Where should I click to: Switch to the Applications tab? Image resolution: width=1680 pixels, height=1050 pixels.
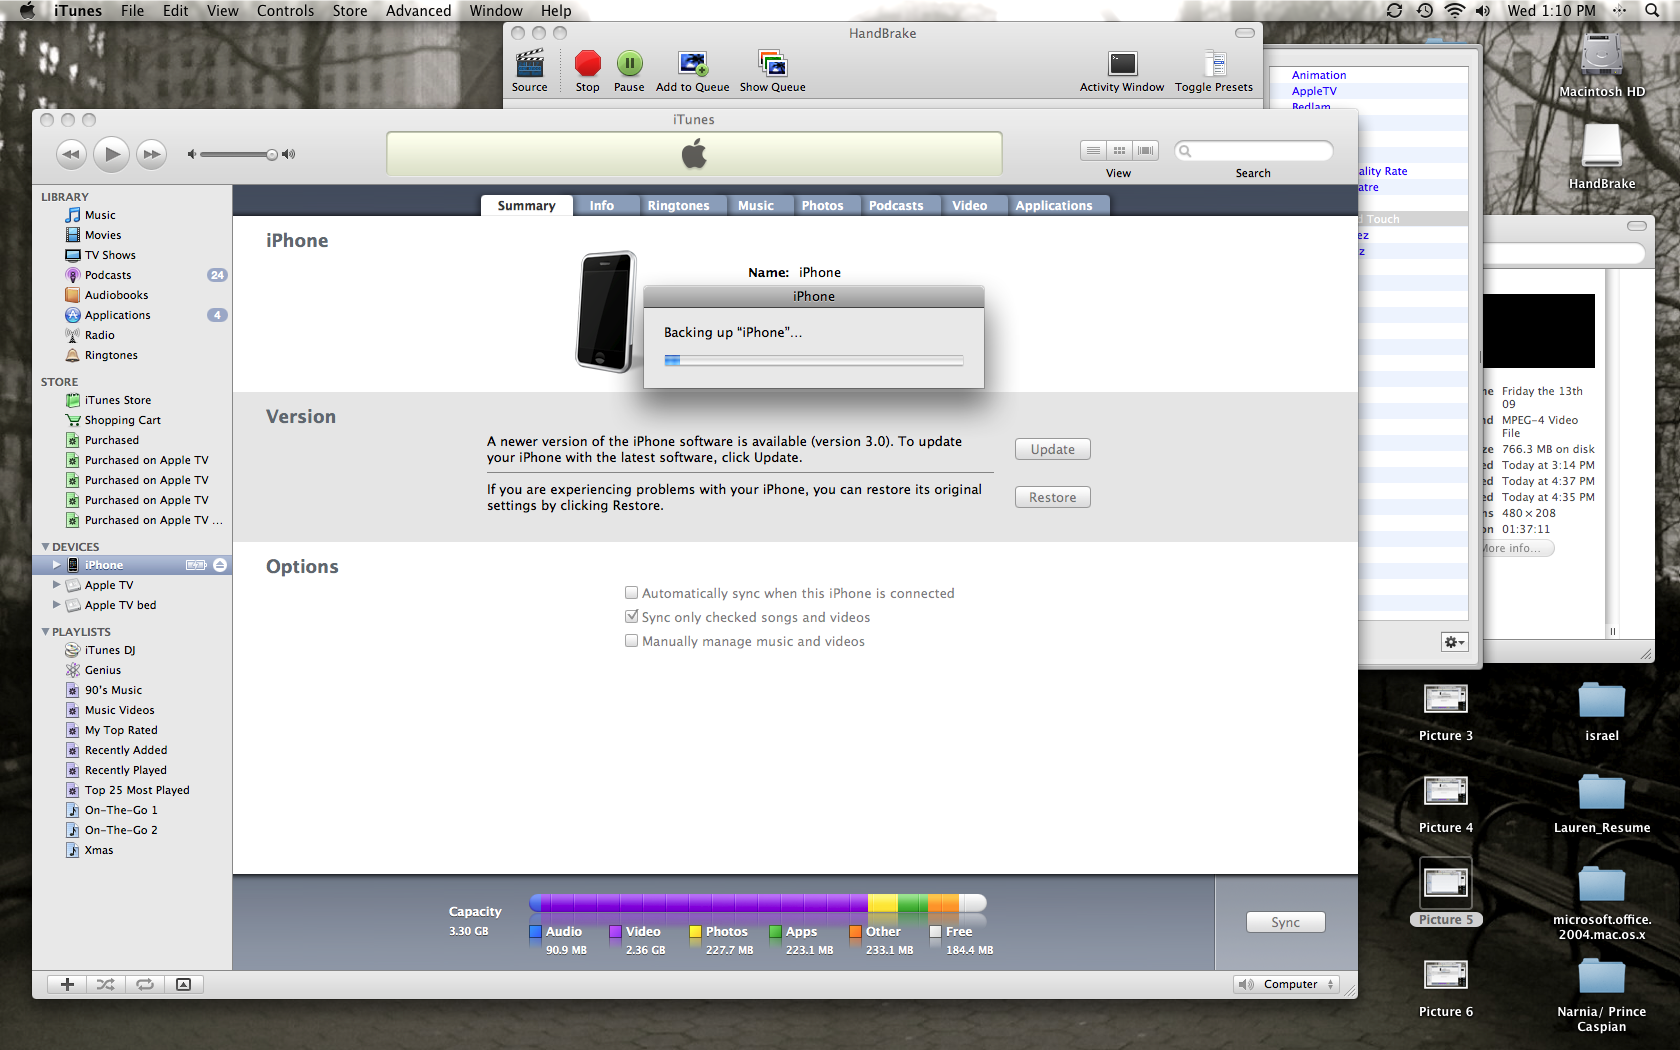(1054, 205)
